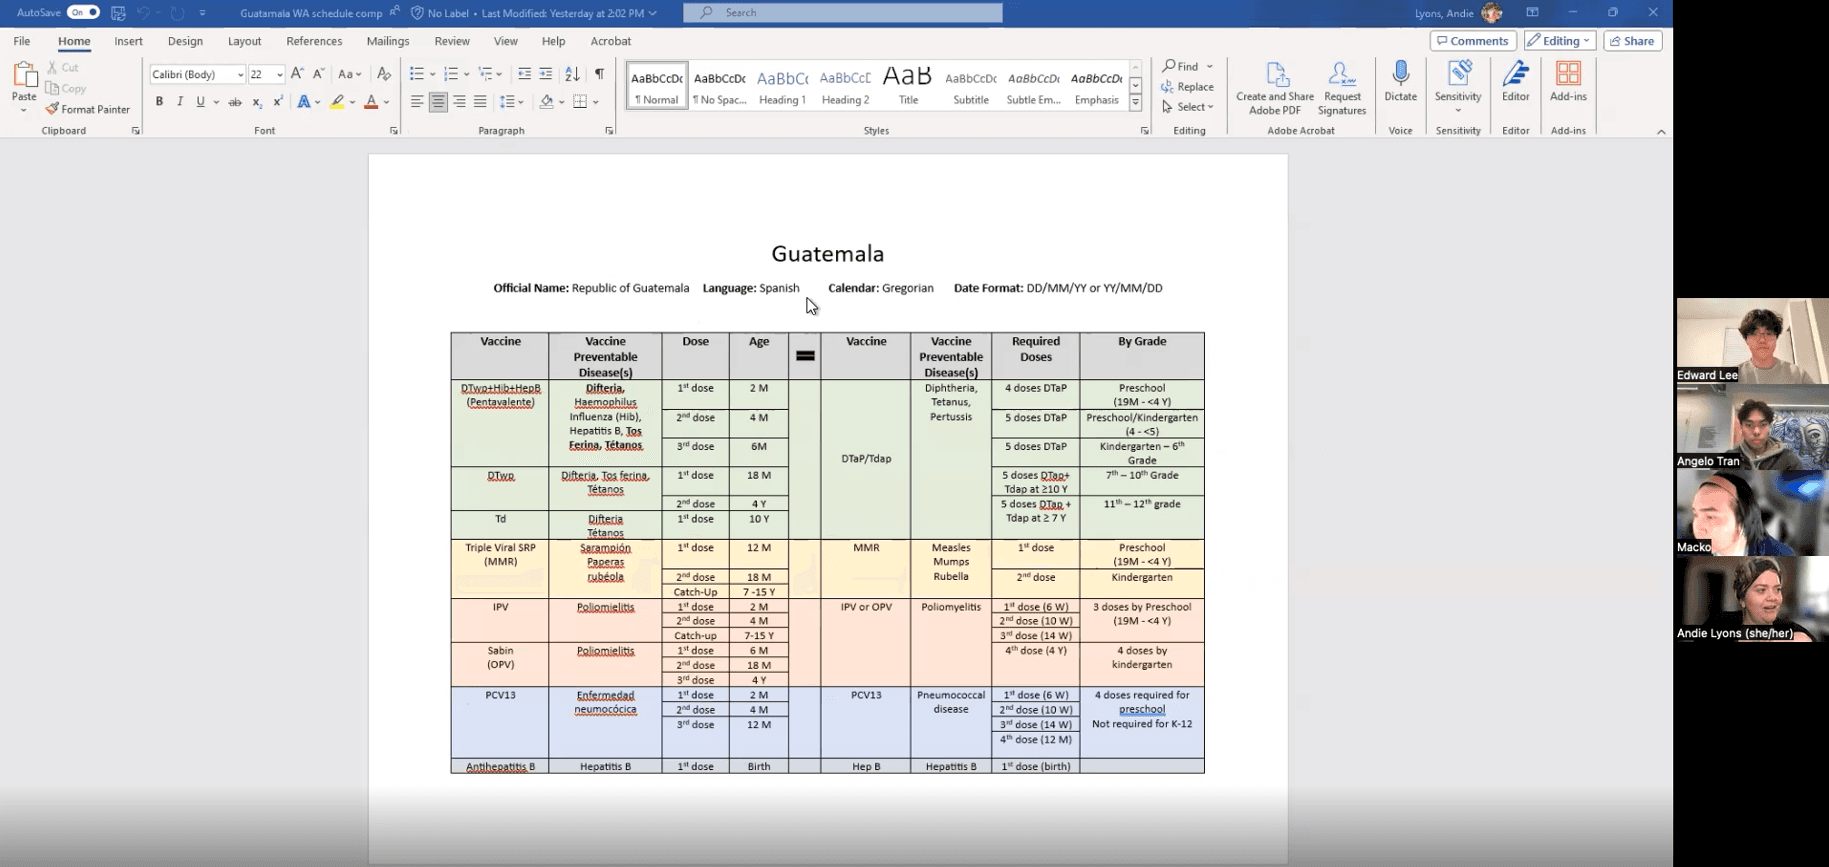Expand the Styles gallery
1829x867 pixels.
[1135, 103]
